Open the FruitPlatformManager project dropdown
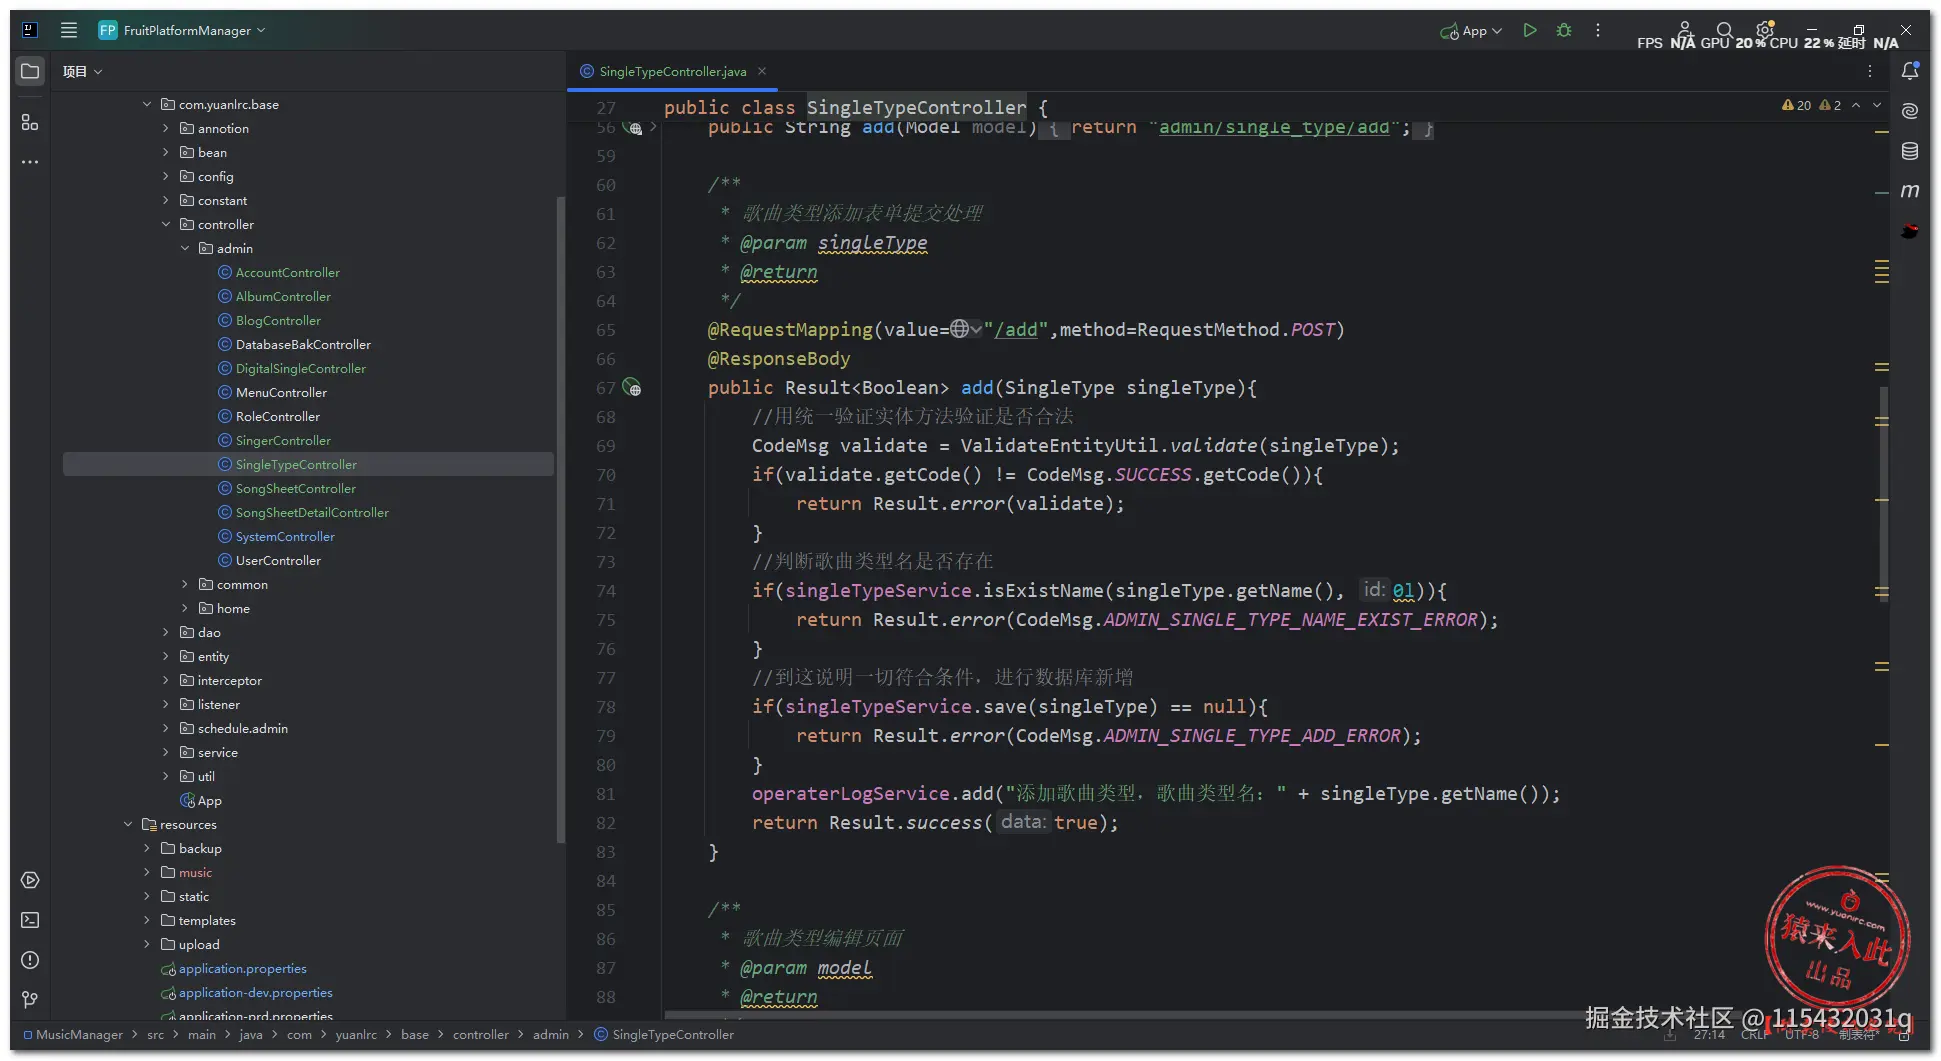This screenshot has height=1061, width=1941. [182, 30]
